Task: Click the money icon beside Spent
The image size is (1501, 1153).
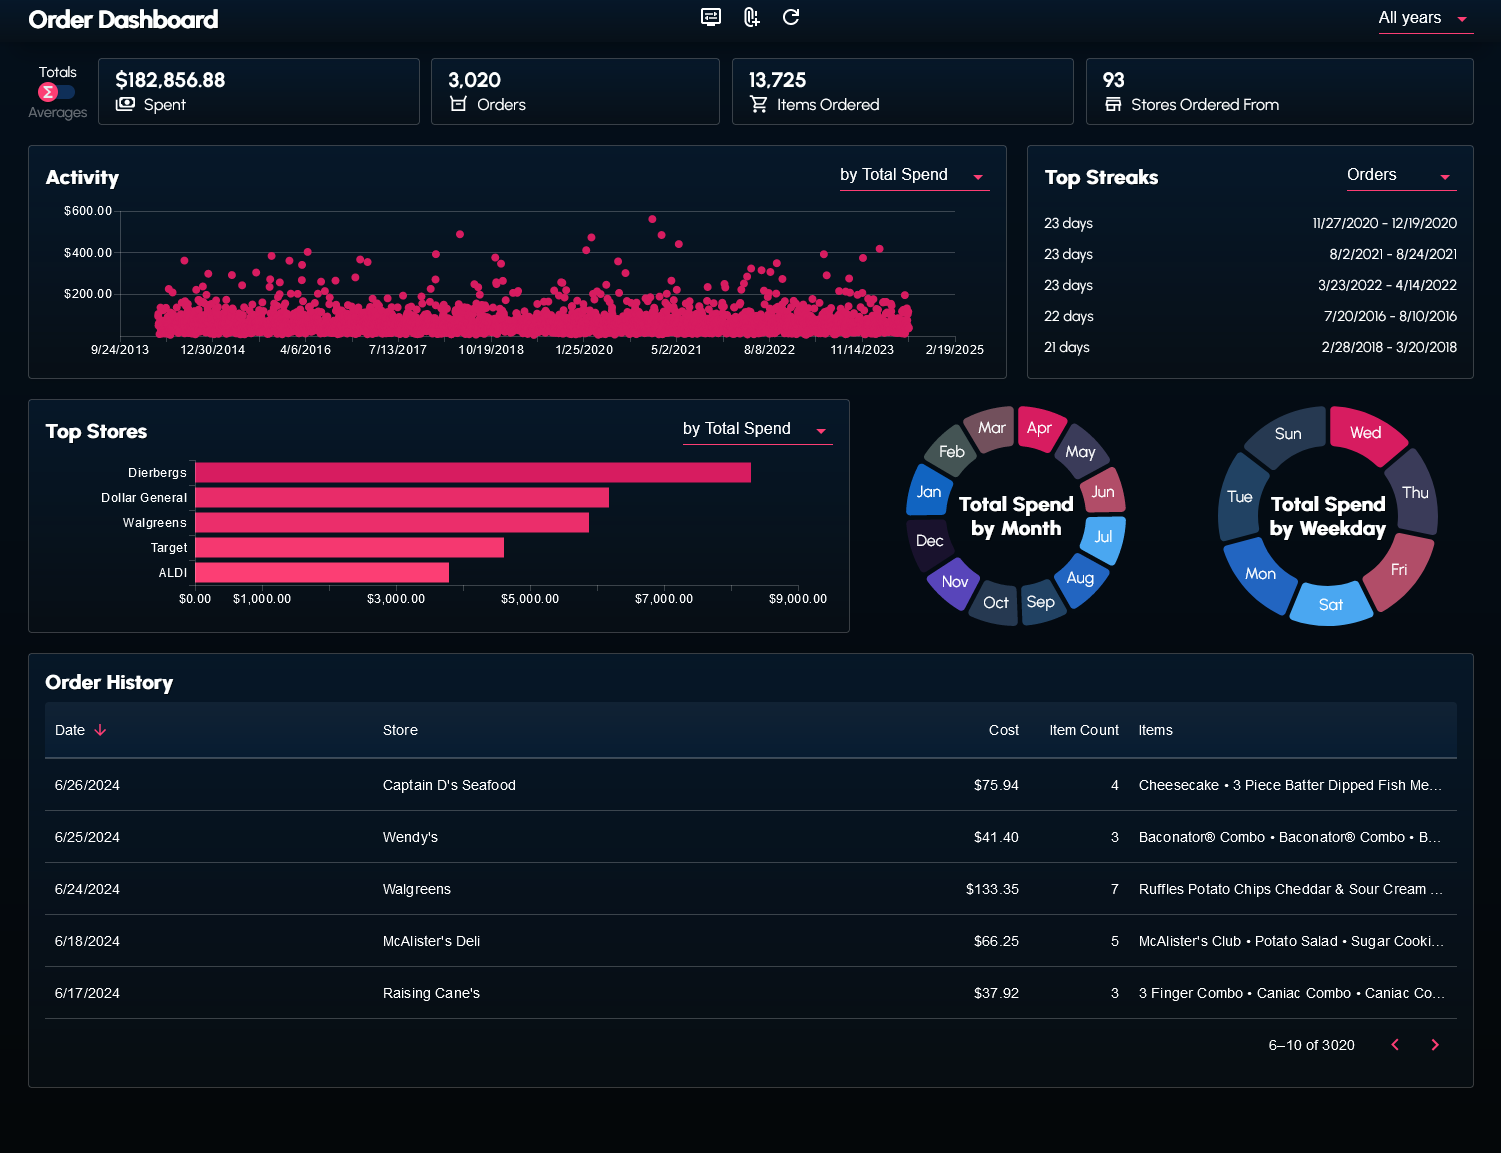Action: click(x=125, y=104)
